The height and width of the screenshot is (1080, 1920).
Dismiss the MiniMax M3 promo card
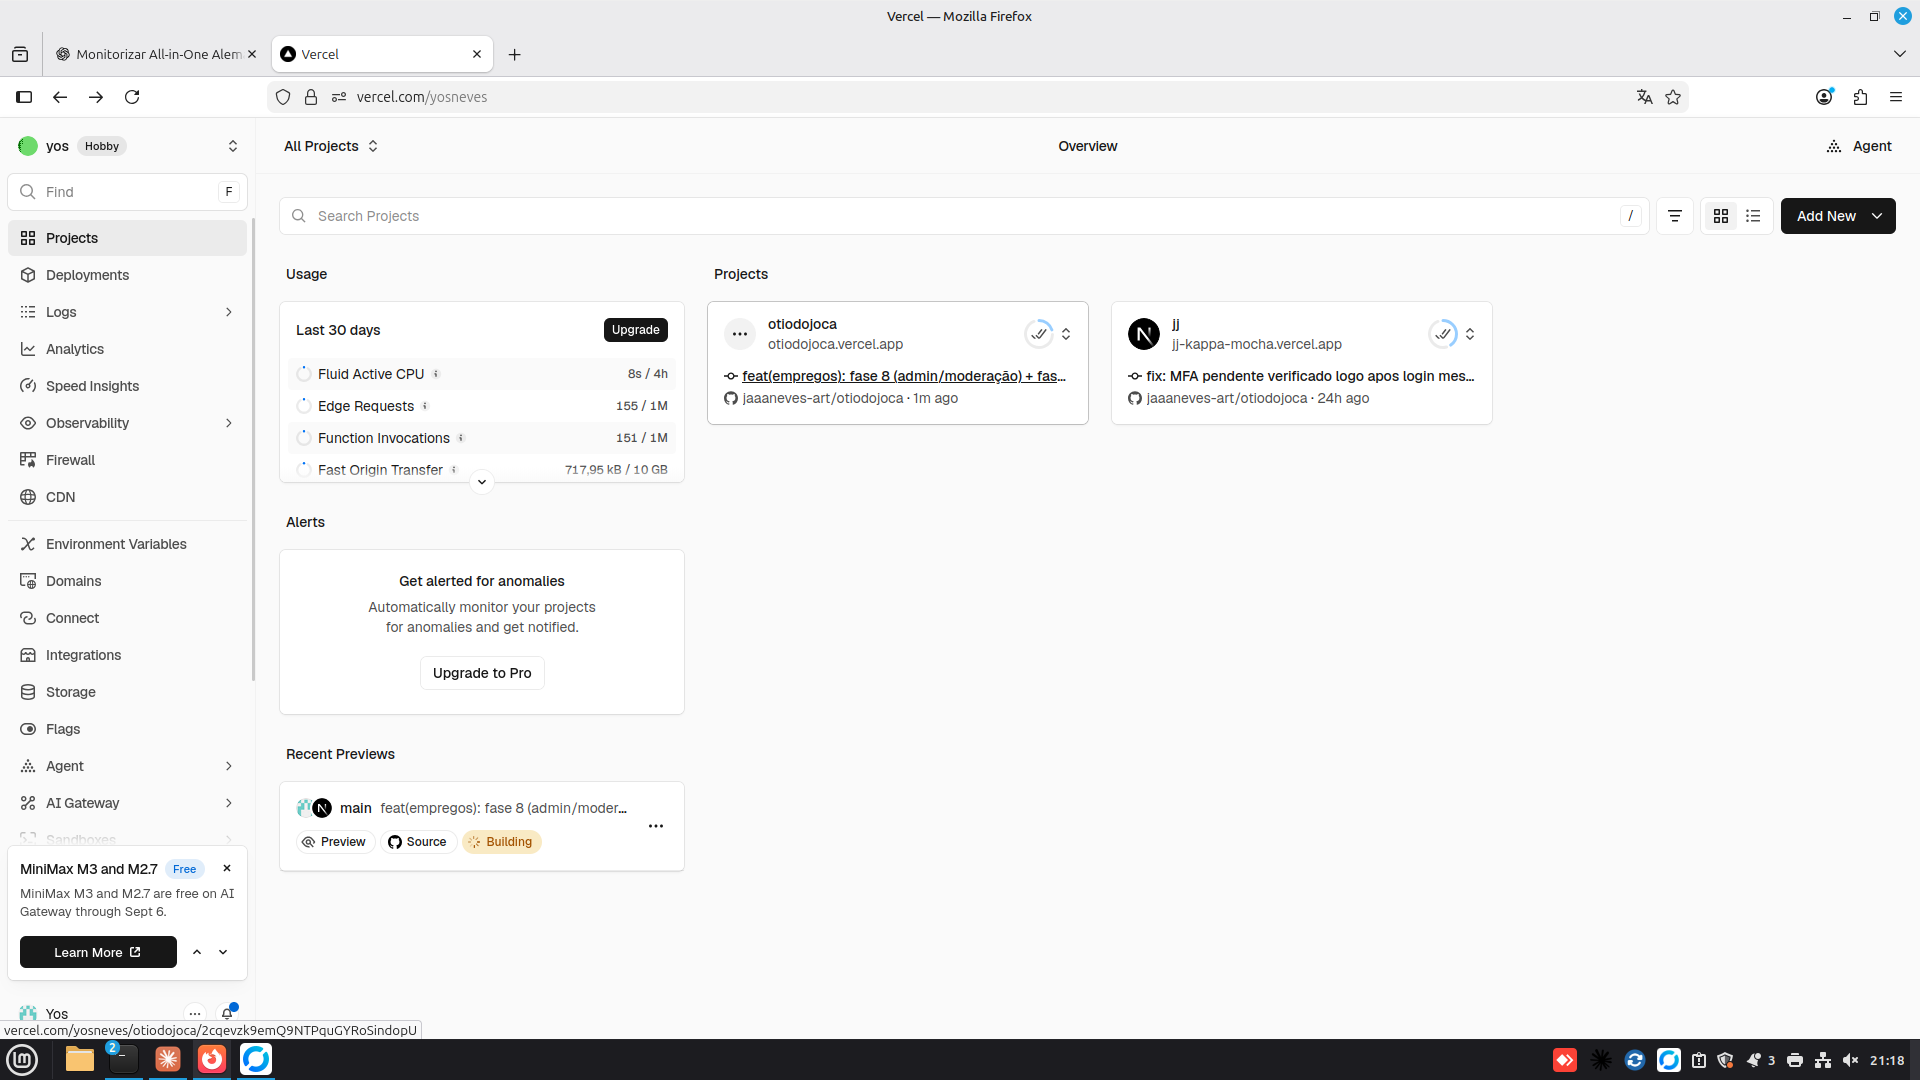coord(227,868)
